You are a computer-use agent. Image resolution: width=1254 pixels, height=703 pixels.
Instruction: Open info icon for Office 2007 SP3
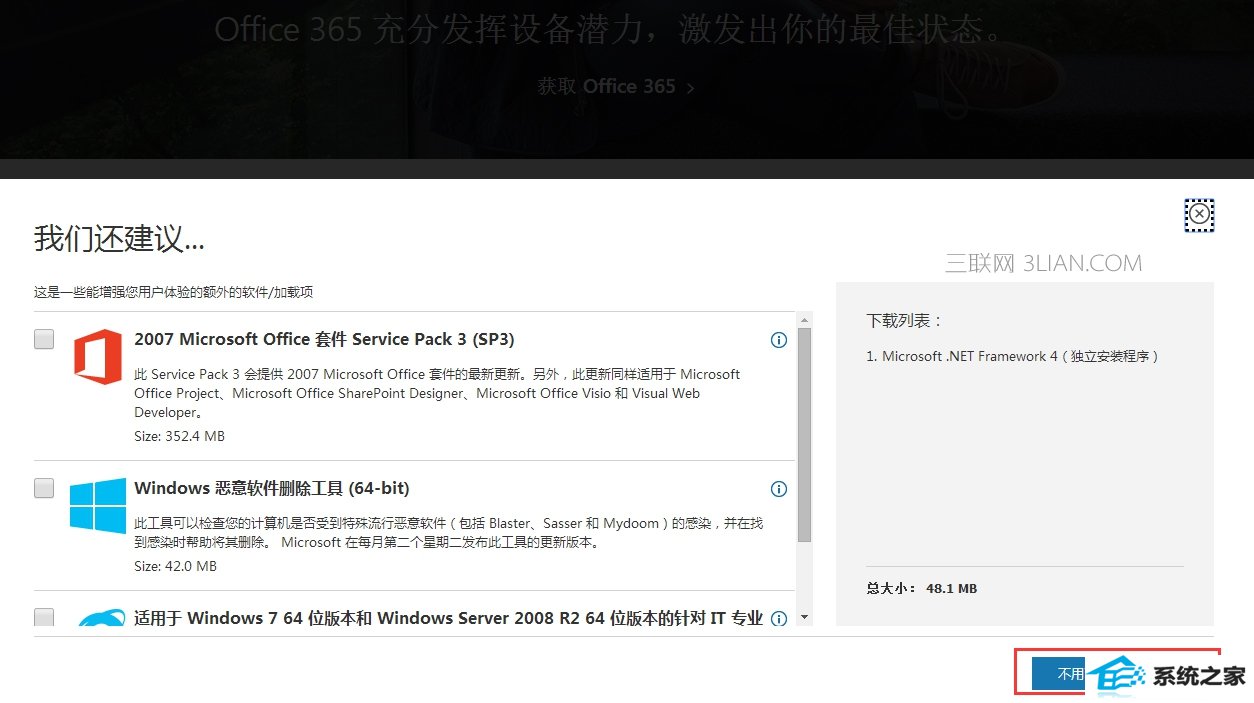[779, 340]
